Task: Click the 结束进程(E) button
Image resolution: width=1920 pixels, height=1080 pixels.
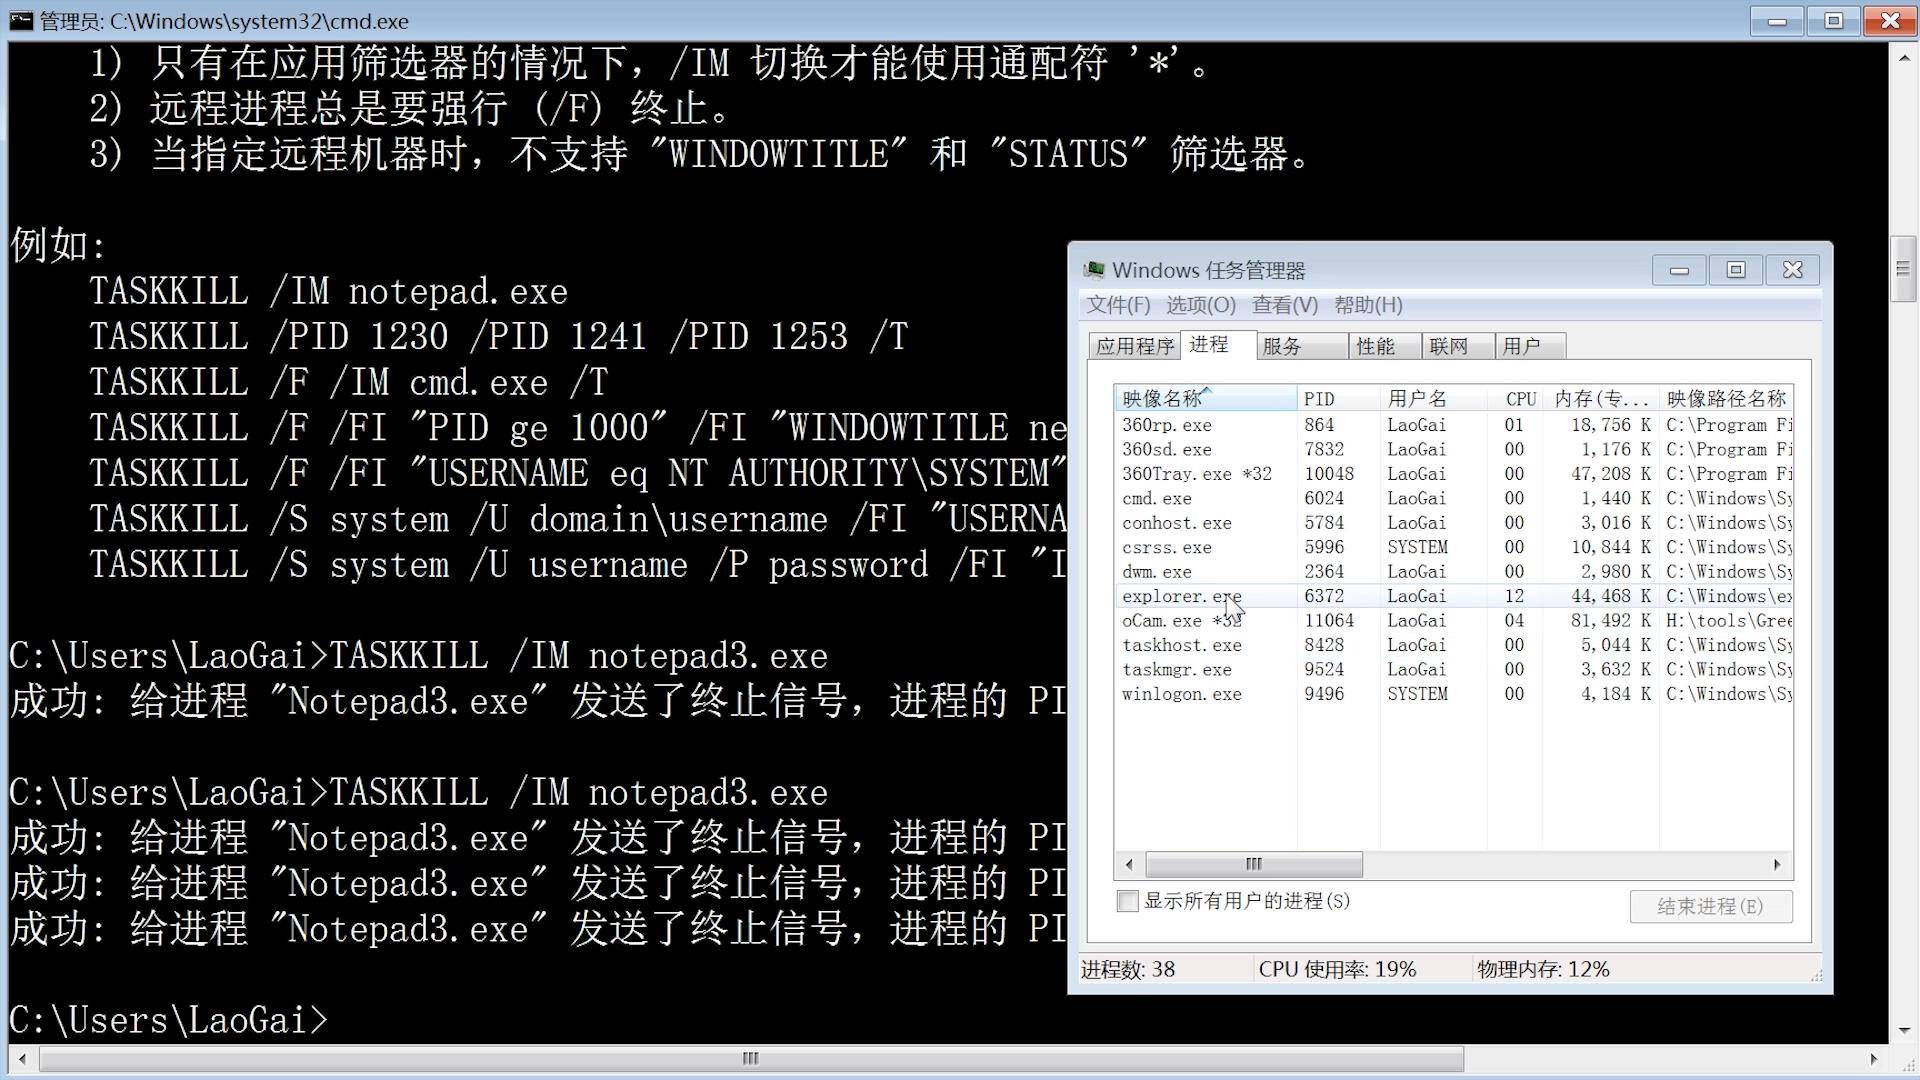Action: click(1711, 906)
